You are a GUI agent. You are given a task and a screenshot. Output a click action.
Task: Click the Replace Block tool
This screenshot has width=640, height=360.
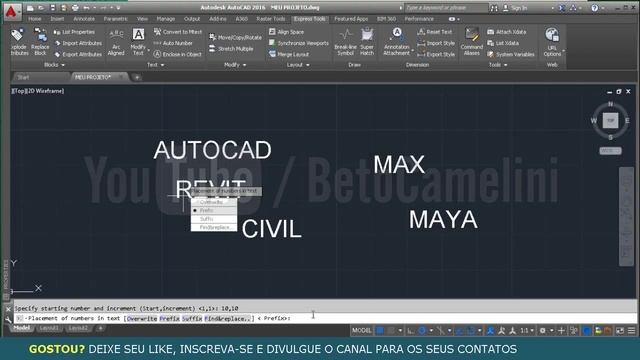pos(40,42)
